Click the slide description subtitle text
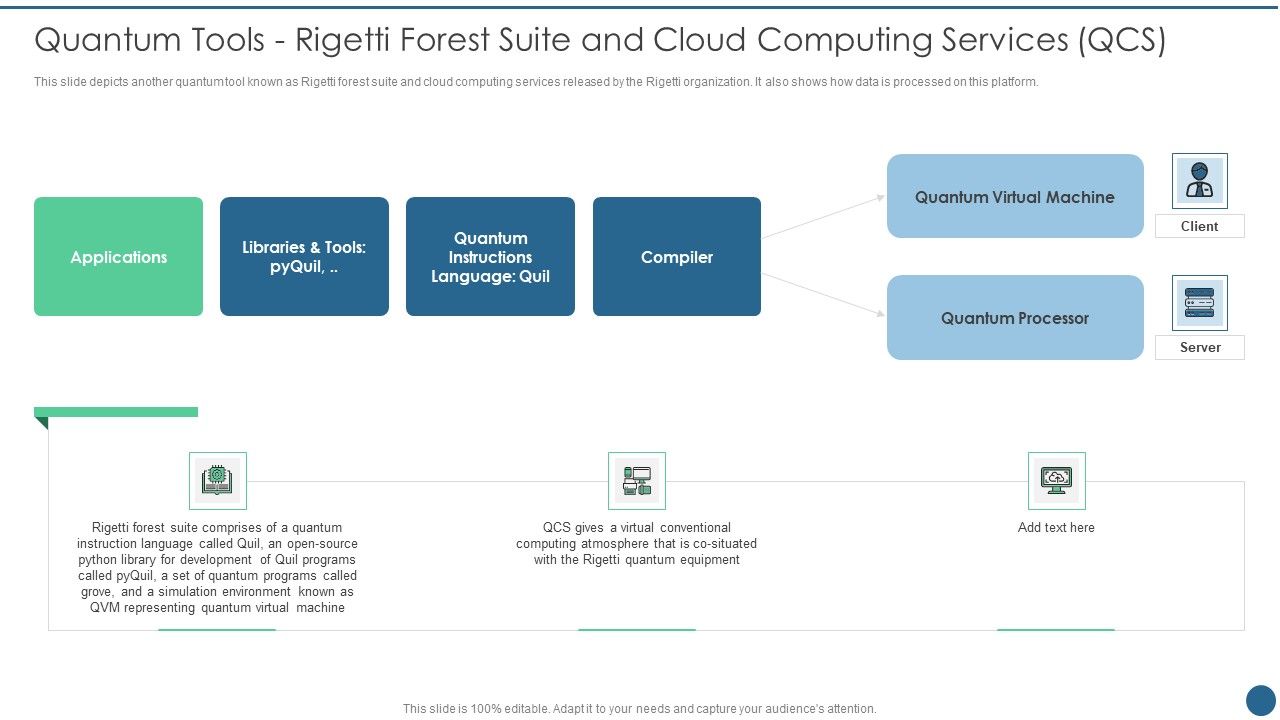Viewport: 1280px width, 720px height. tap(536, 82)
